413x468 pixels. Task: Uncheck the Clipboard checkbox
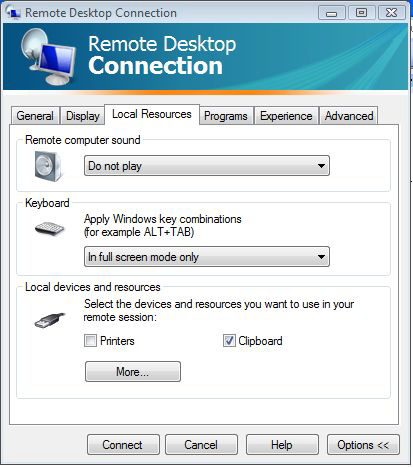229,341
